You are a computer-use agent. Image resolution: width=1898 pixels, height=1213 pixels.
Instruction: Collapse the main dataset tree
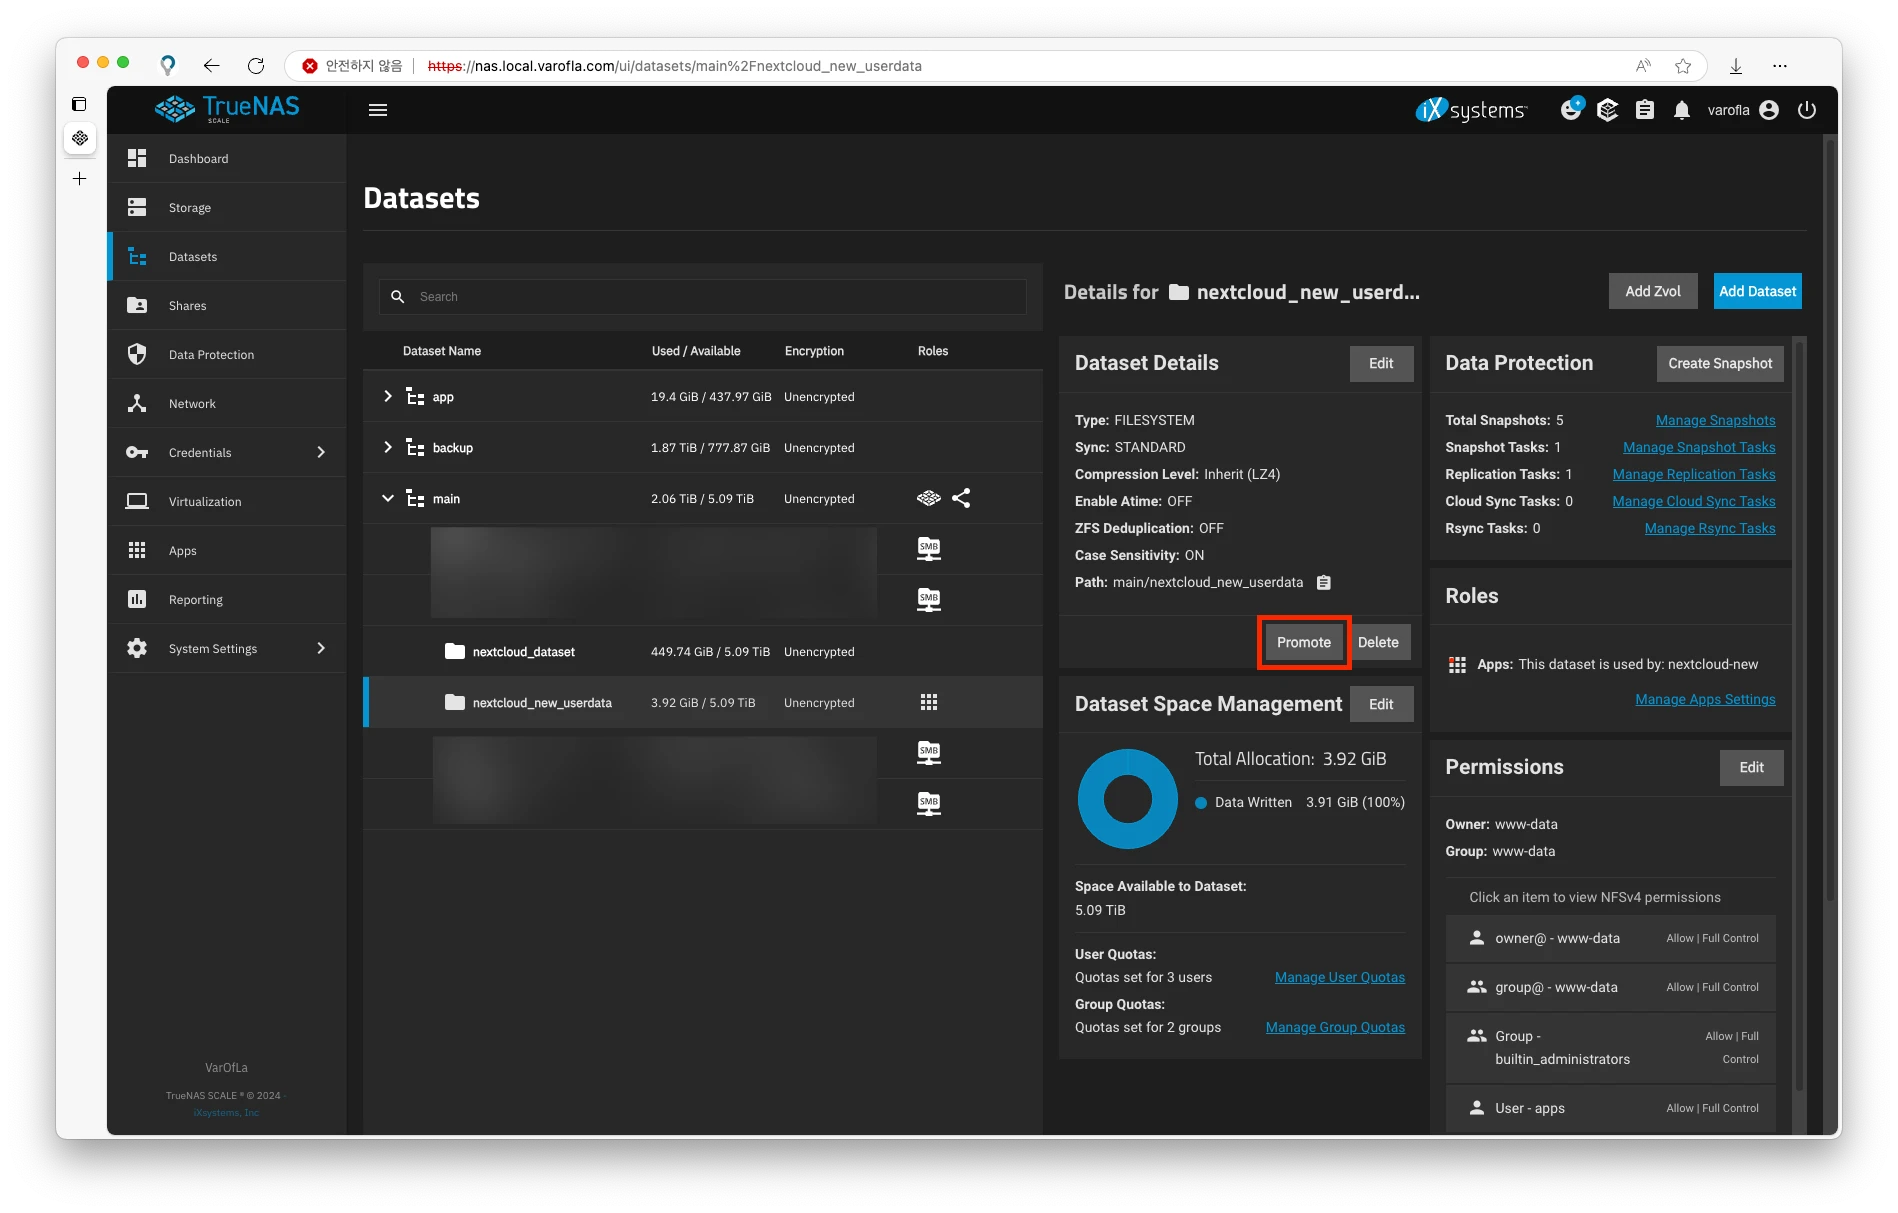point(388,498)
